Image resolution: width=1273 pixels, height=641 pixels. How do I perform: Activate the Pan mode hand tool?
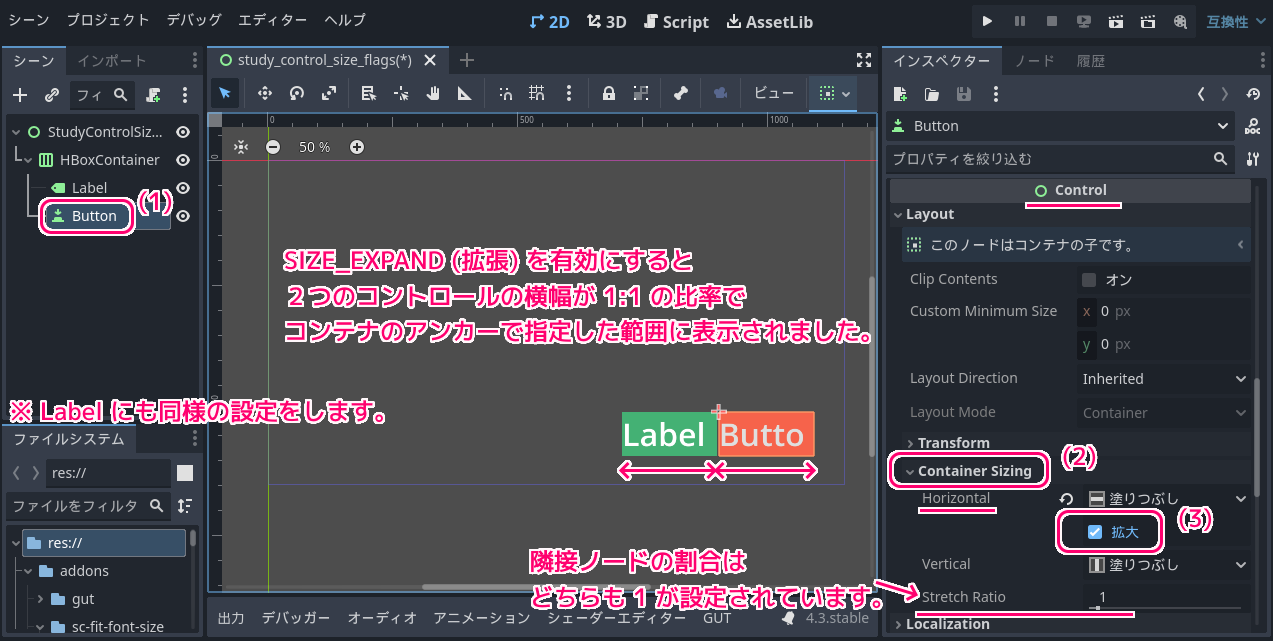click(x=433, y=94)
